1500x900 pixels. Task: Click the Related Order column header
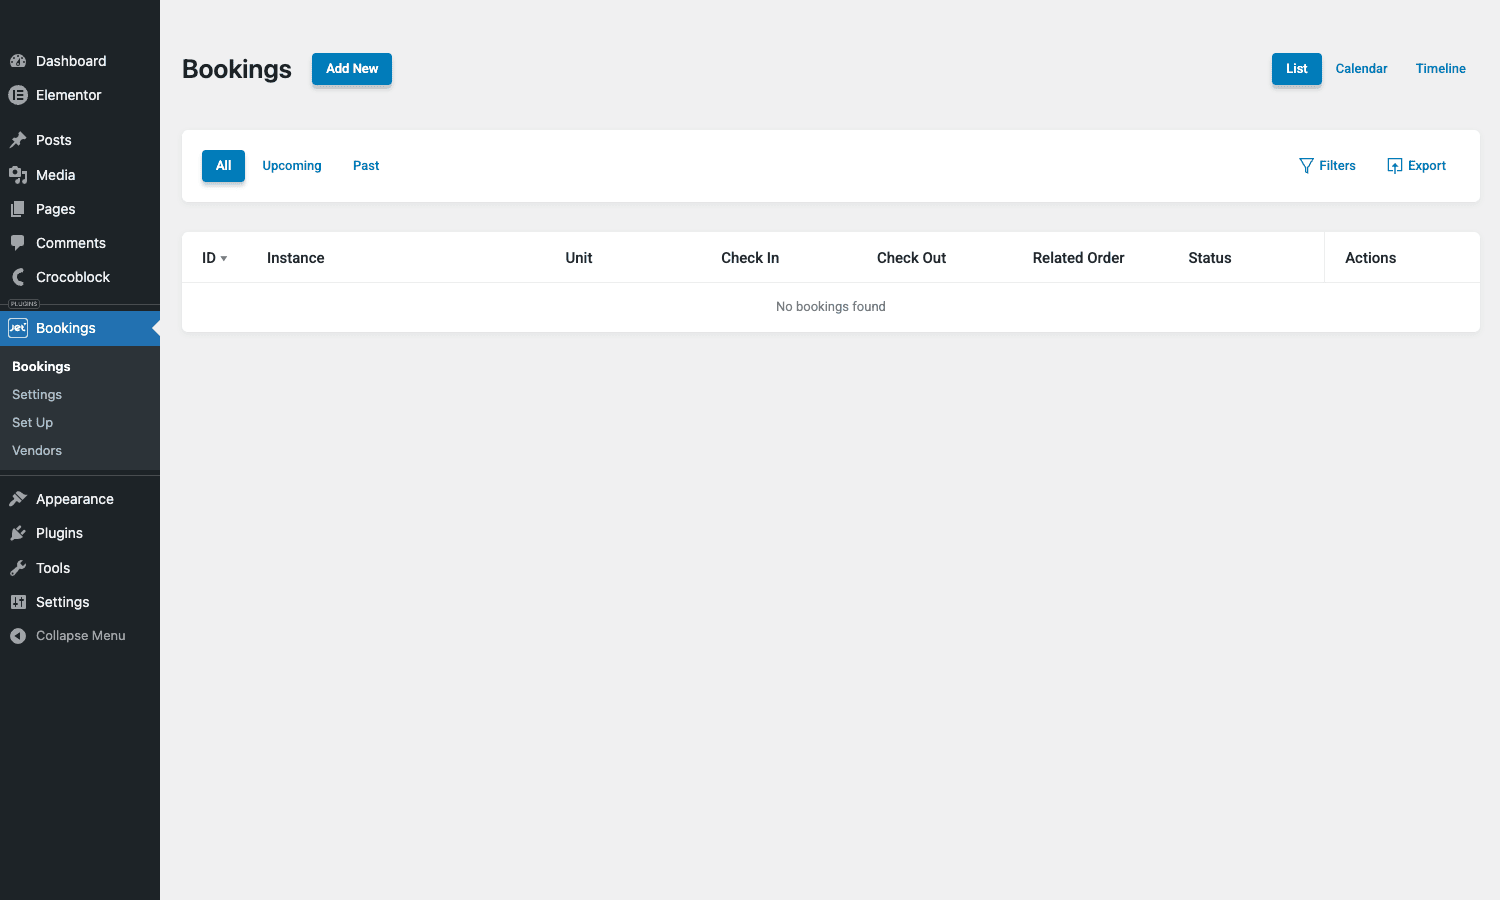point(1078,258)
